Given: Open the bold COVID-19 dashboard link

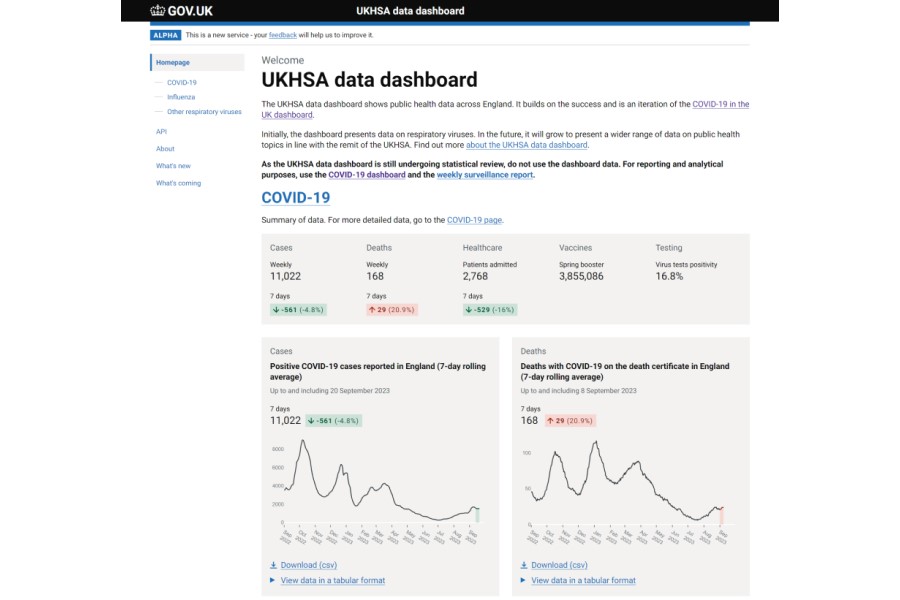Looking at the screenshot, I should 367,175.
